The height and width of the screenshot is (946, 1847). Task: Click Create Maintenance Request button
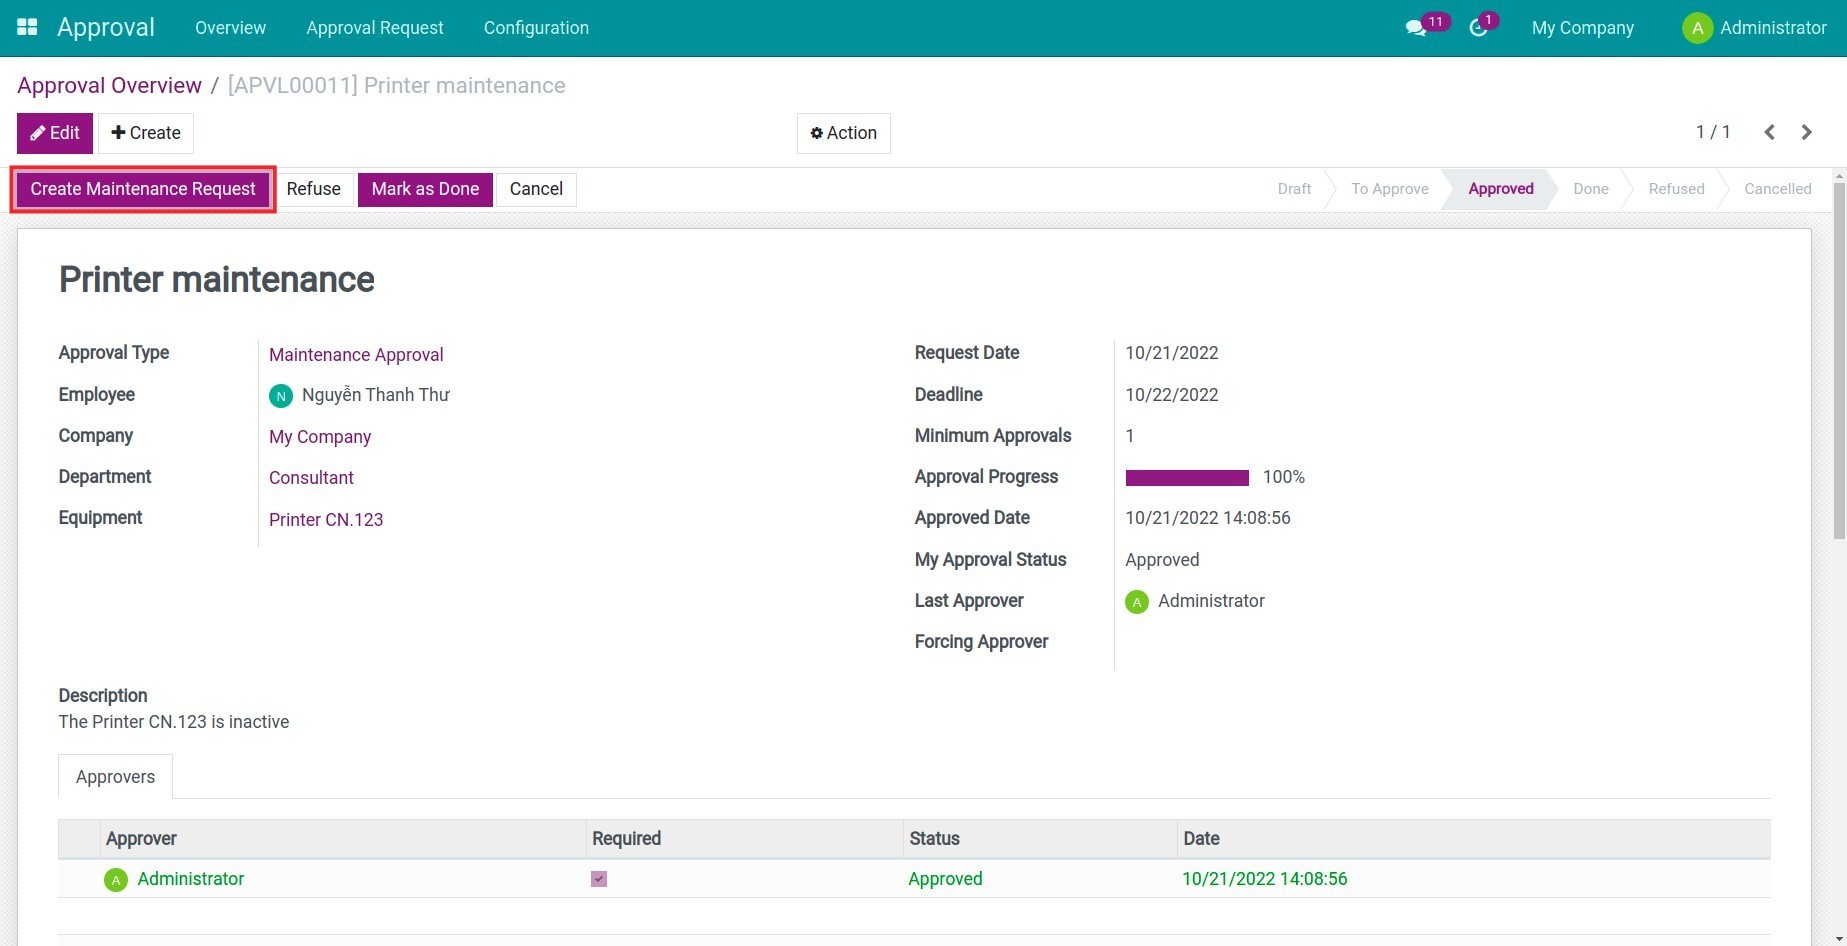(x=142, y=188)
